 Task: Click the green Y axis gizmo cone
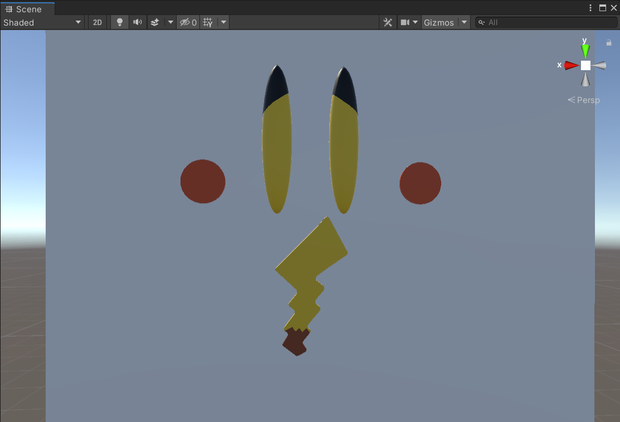(x=585, y=51)
